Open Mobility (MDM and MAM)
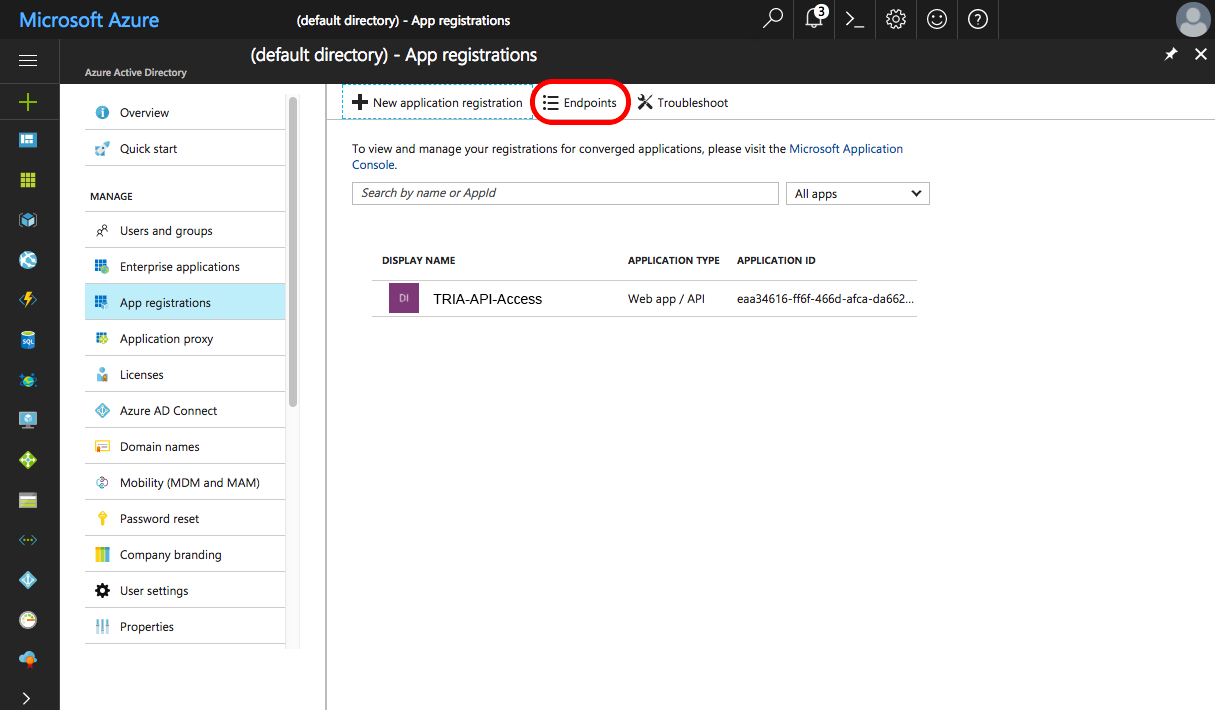 (x=185, y=483)
